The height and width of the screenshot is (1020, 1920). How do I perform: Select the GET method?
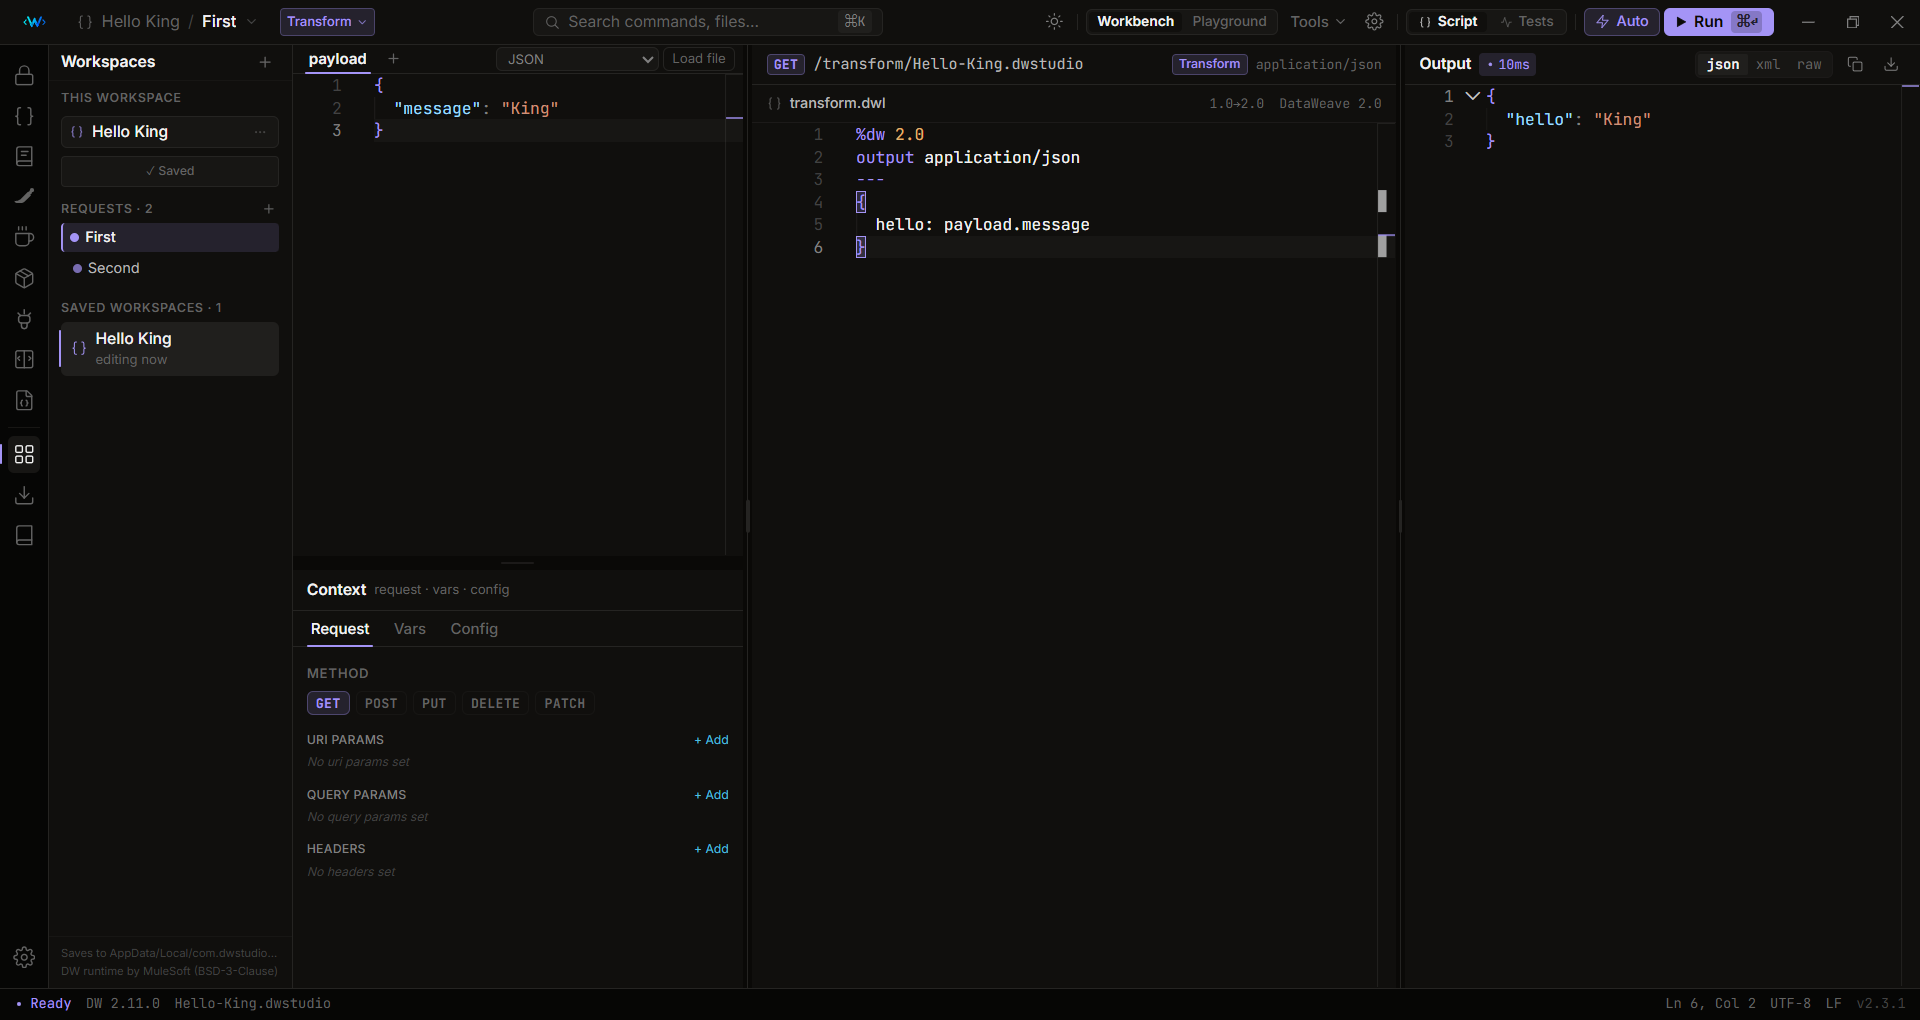pyautogui.click(x=328, y=703)
